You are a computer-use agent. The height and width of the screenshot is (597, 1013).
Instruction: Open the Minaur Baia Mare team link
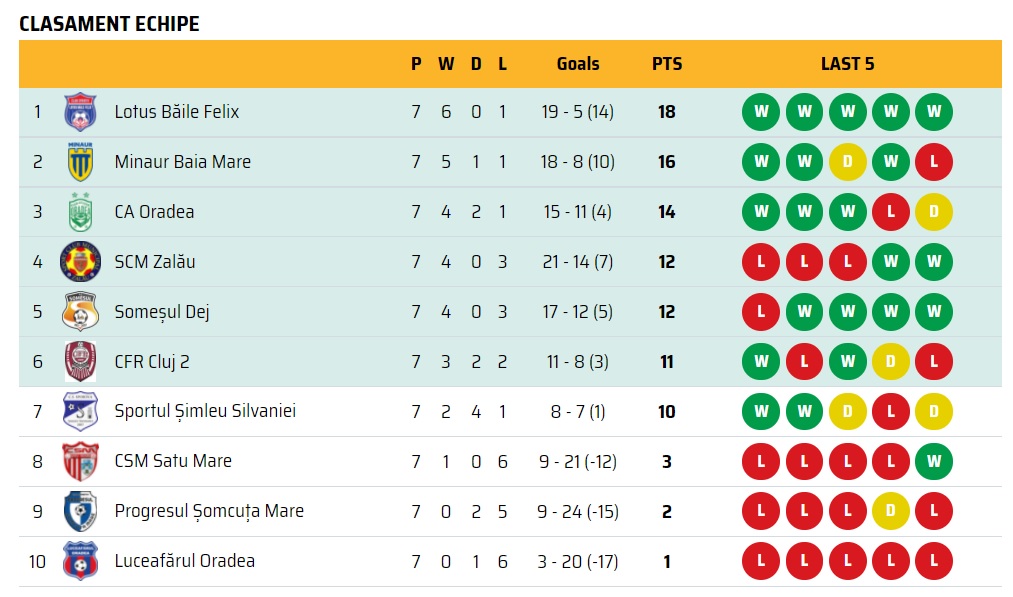(x=182, y=162)
